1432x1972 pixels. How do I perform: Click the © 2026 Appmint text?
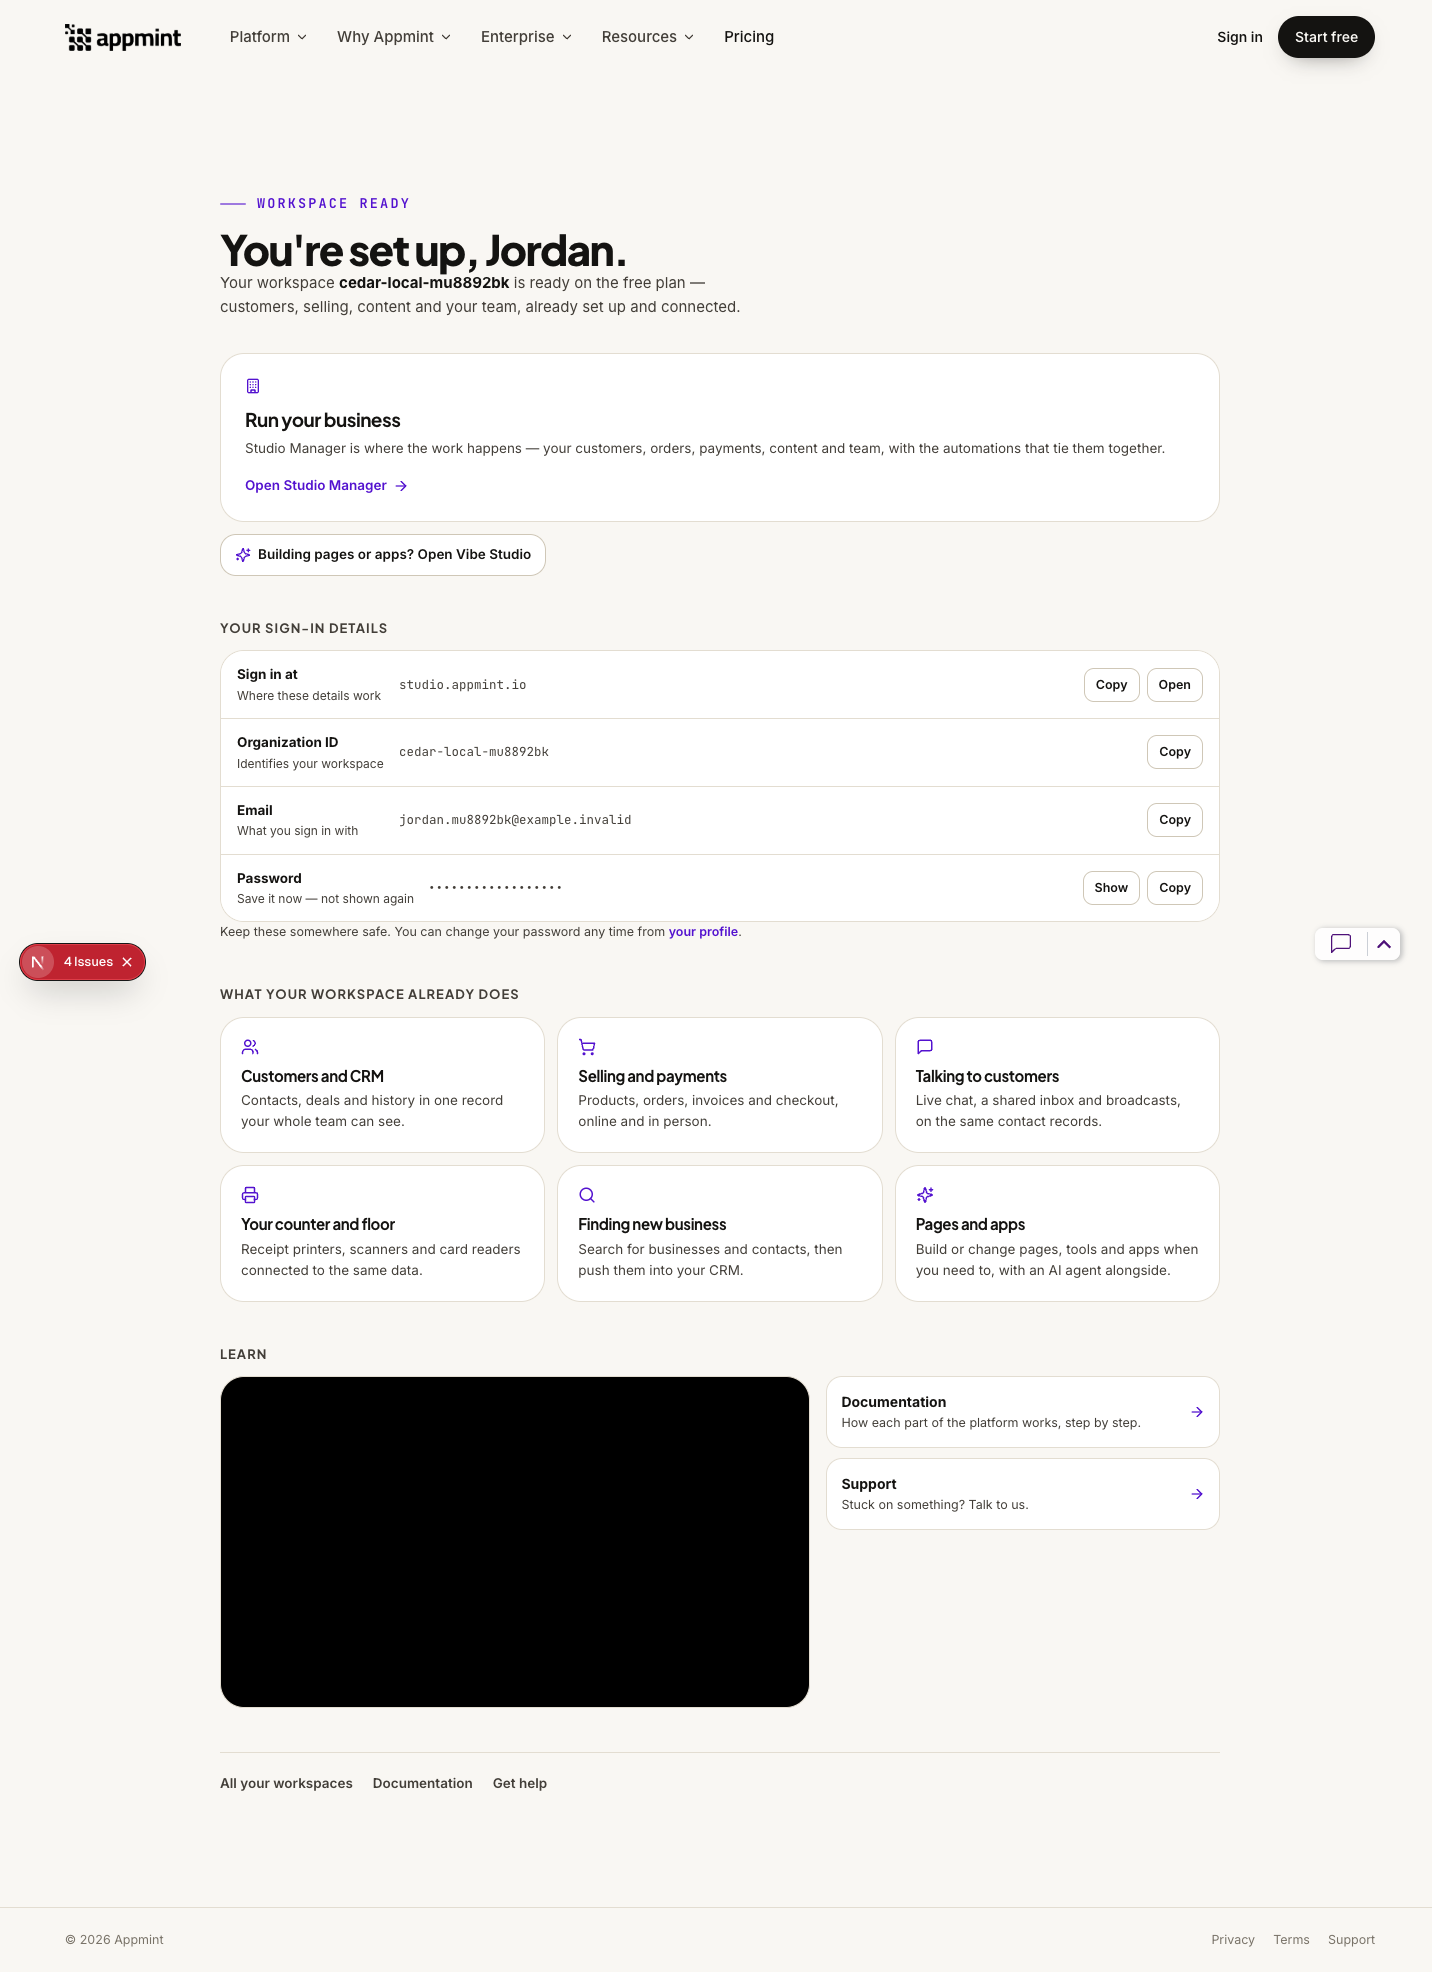[114, 1940]
